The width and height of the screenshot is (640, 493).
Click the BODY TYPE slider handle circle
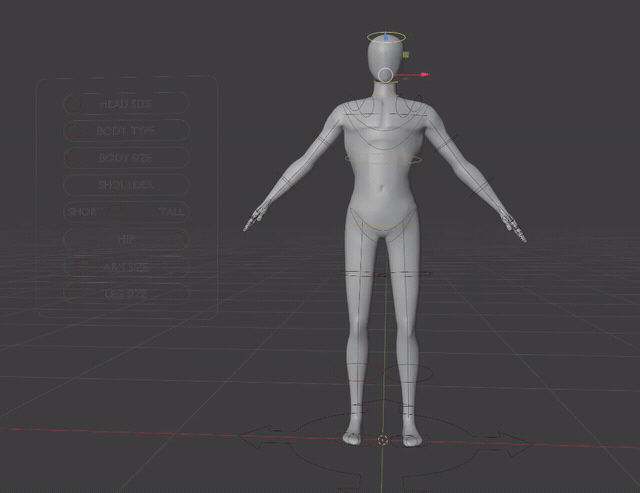(x=74, y=131)
